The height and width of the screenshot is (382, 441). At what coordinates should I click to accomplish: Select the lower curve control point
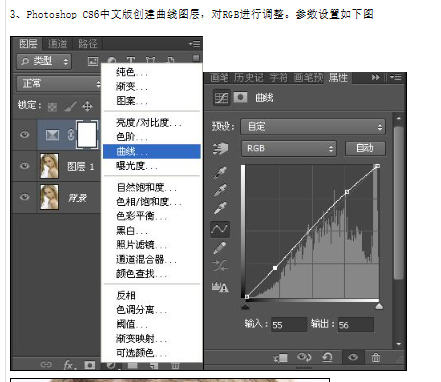pyautogui.click(x=275, y=268)
